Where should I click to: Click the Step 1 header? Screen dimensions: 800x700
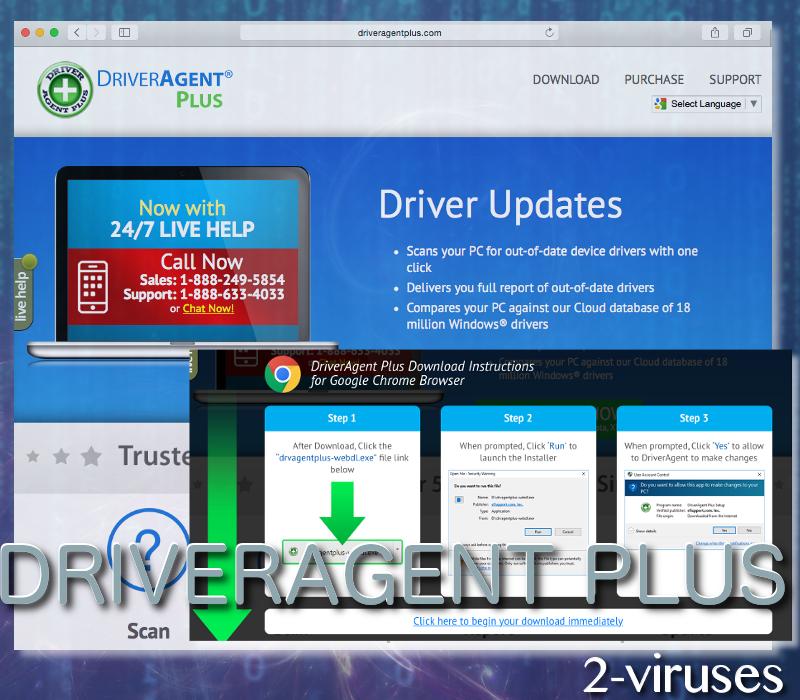click(342, 418)
